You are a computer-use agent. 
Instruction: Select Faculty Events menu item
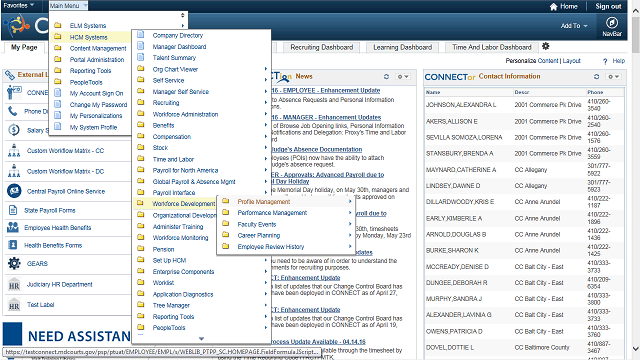click(257, 224)
